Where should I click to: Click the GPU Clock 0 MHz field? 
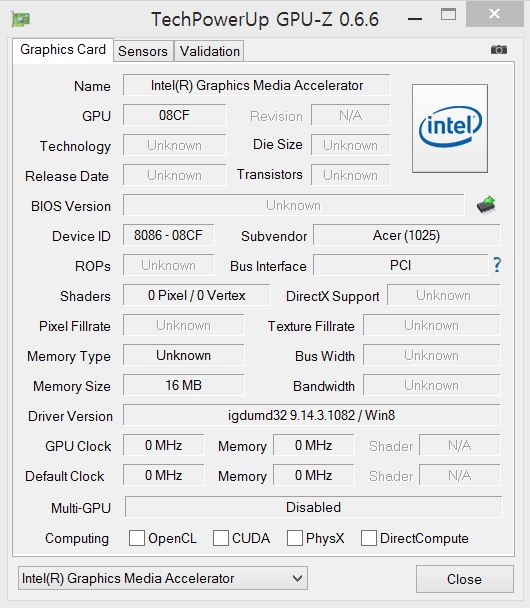(x=164, y=445)
